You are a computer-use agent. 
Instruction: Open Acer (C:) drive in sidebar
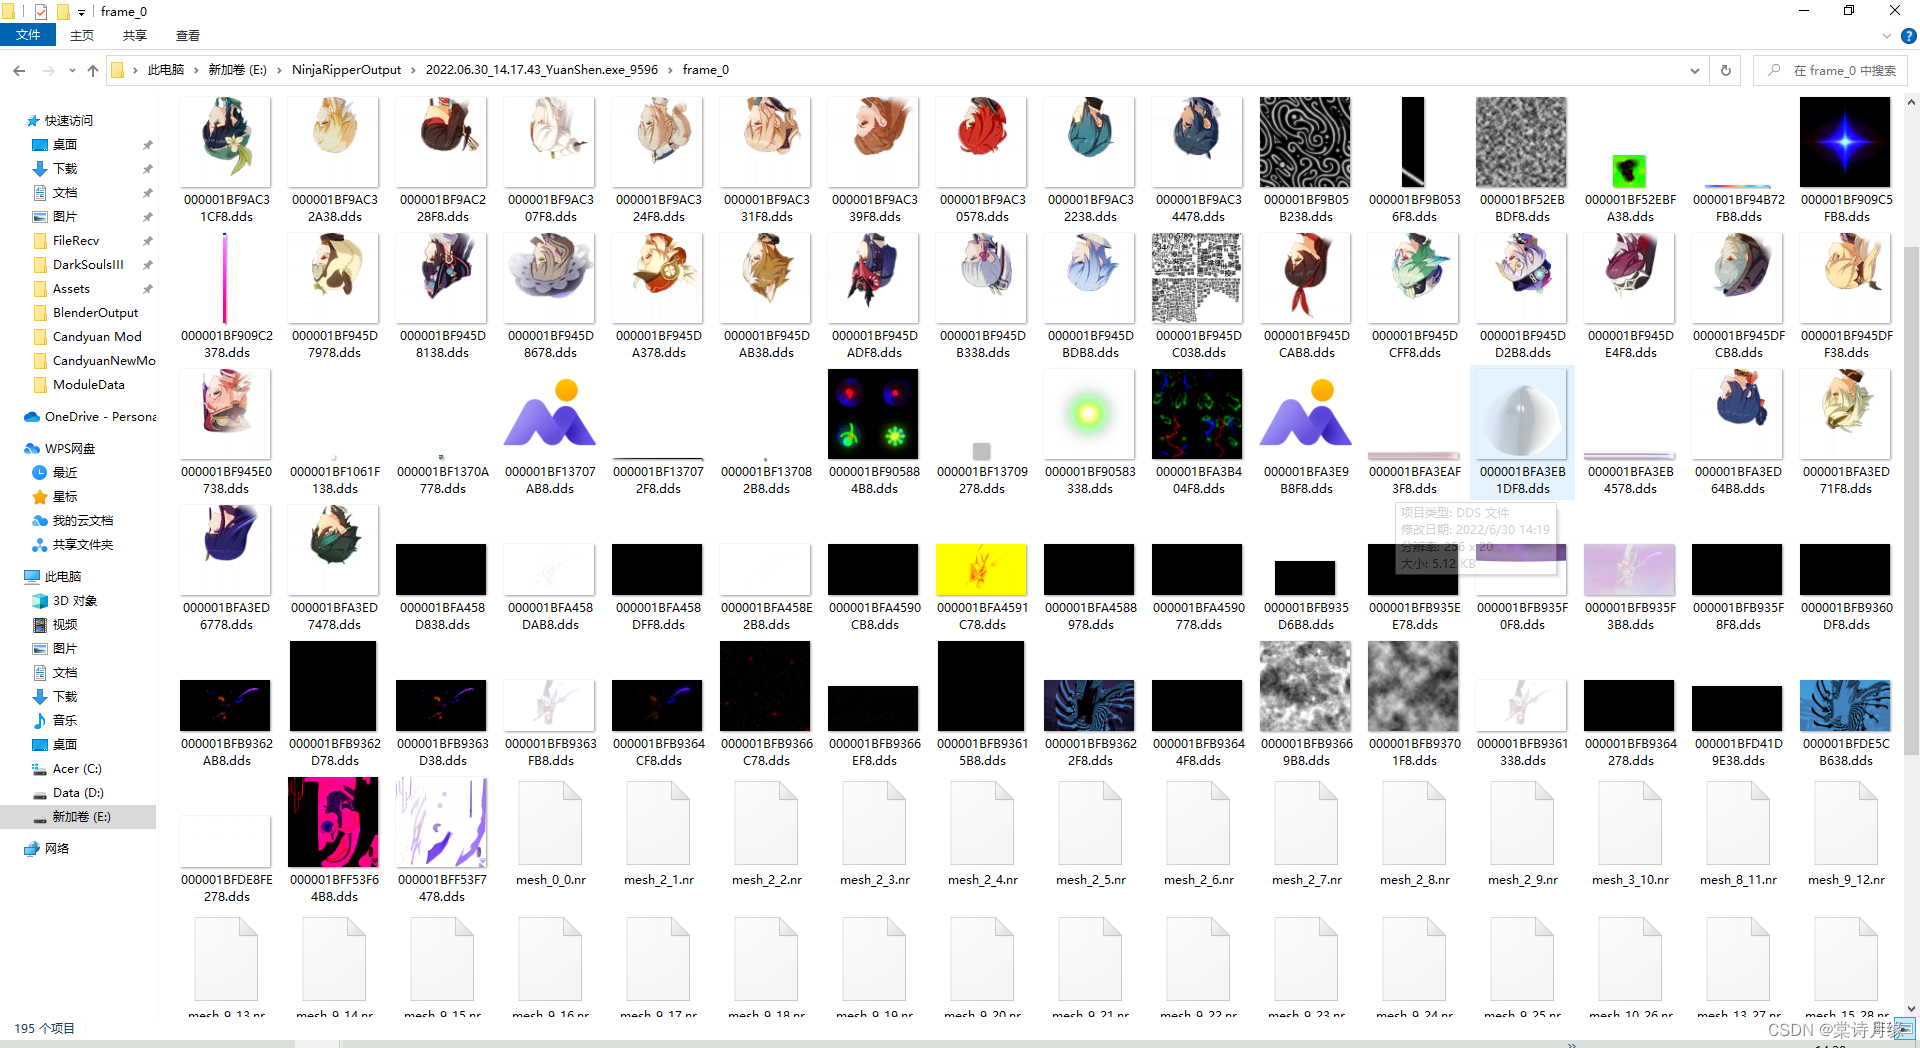click(76, 768)
